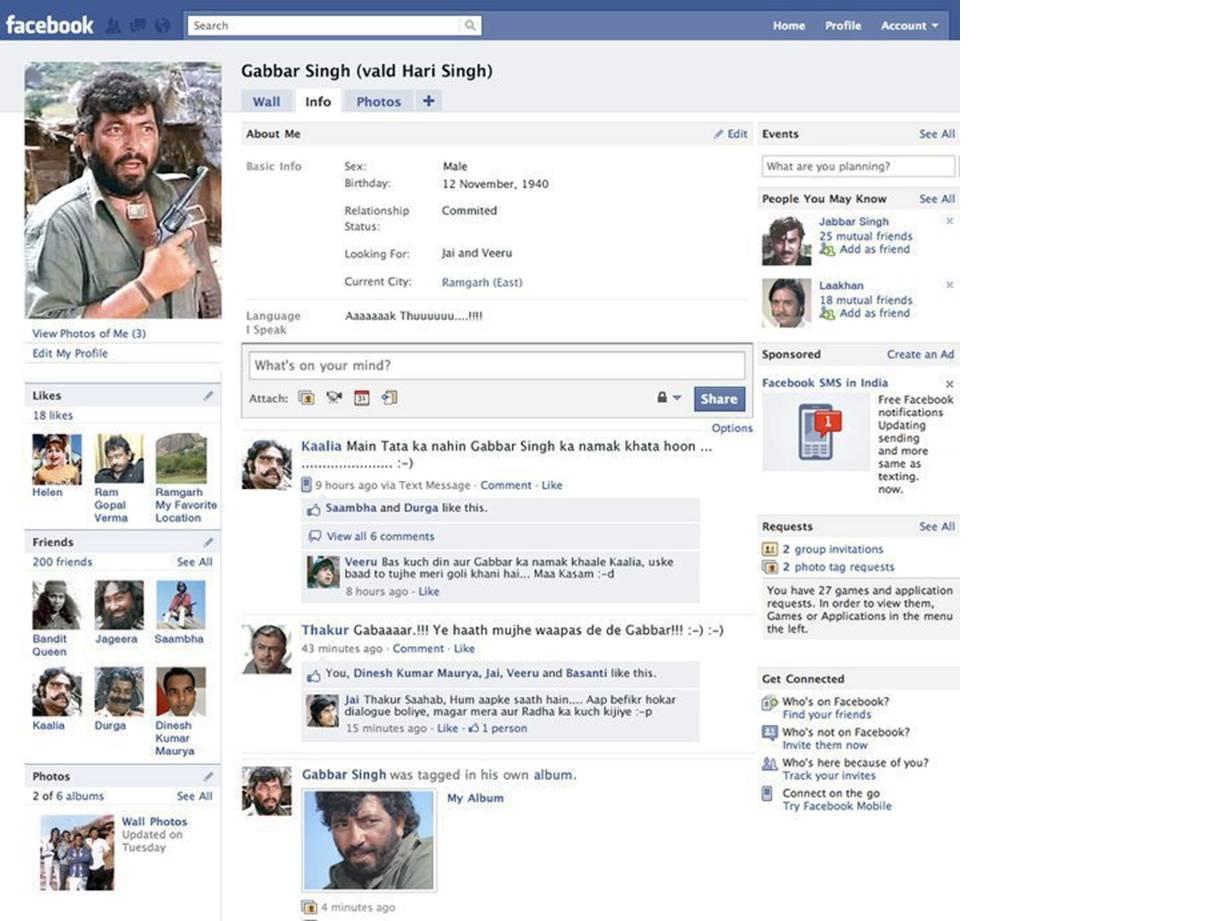This screenshot has width=1218, height=921.
Task: Open the Wall Photos album thumbnail
Action: coord(77,852)
